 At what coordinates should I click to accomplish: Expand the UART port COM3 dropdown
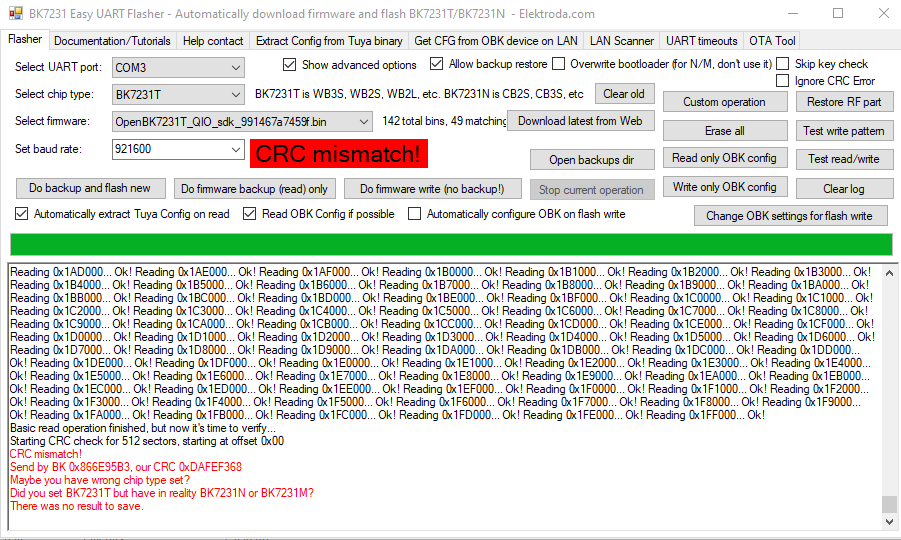(x=236, y=68)
